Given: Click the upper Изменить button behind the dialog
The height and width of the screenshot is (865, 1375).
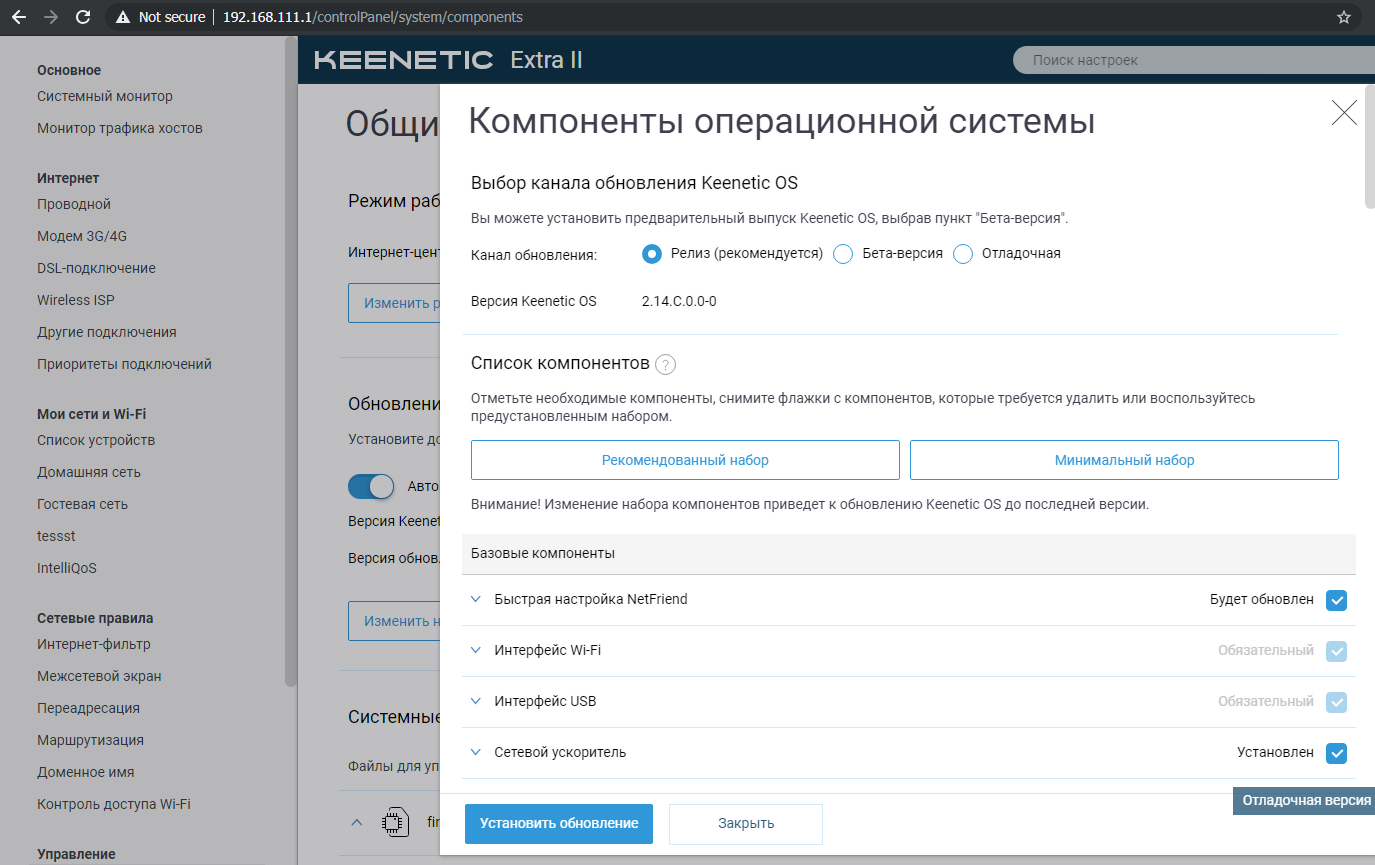Looking at the screenshot, I should point(394,303).
